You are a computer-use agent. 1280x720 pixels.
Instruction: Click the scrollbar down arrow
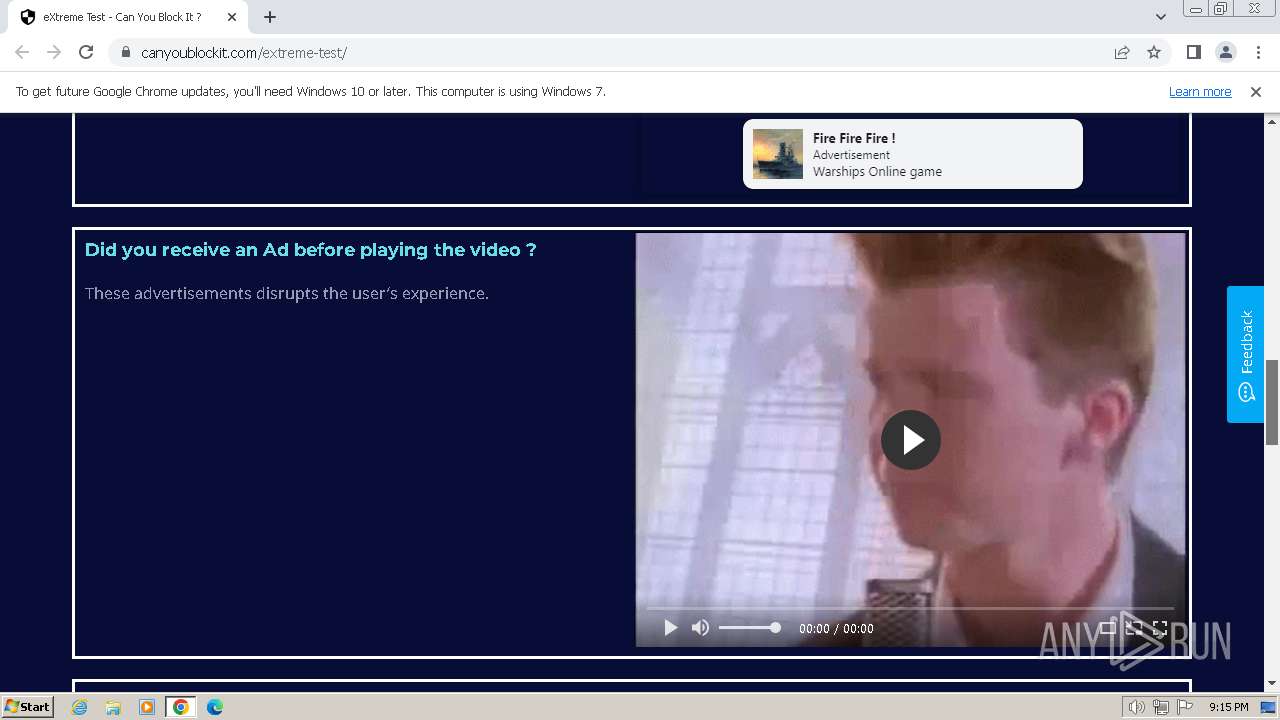point(1272,684)
